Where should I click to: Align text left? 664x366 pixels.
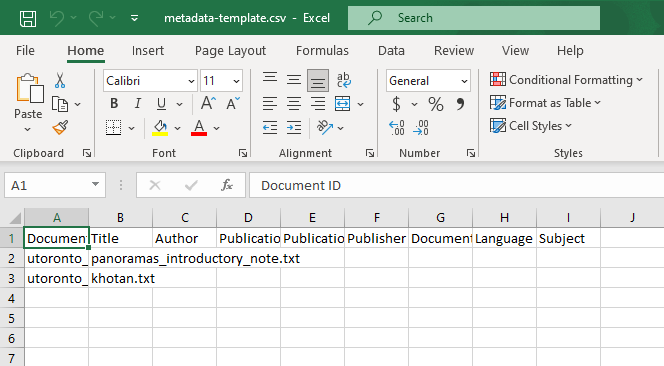tap(270, 104)
